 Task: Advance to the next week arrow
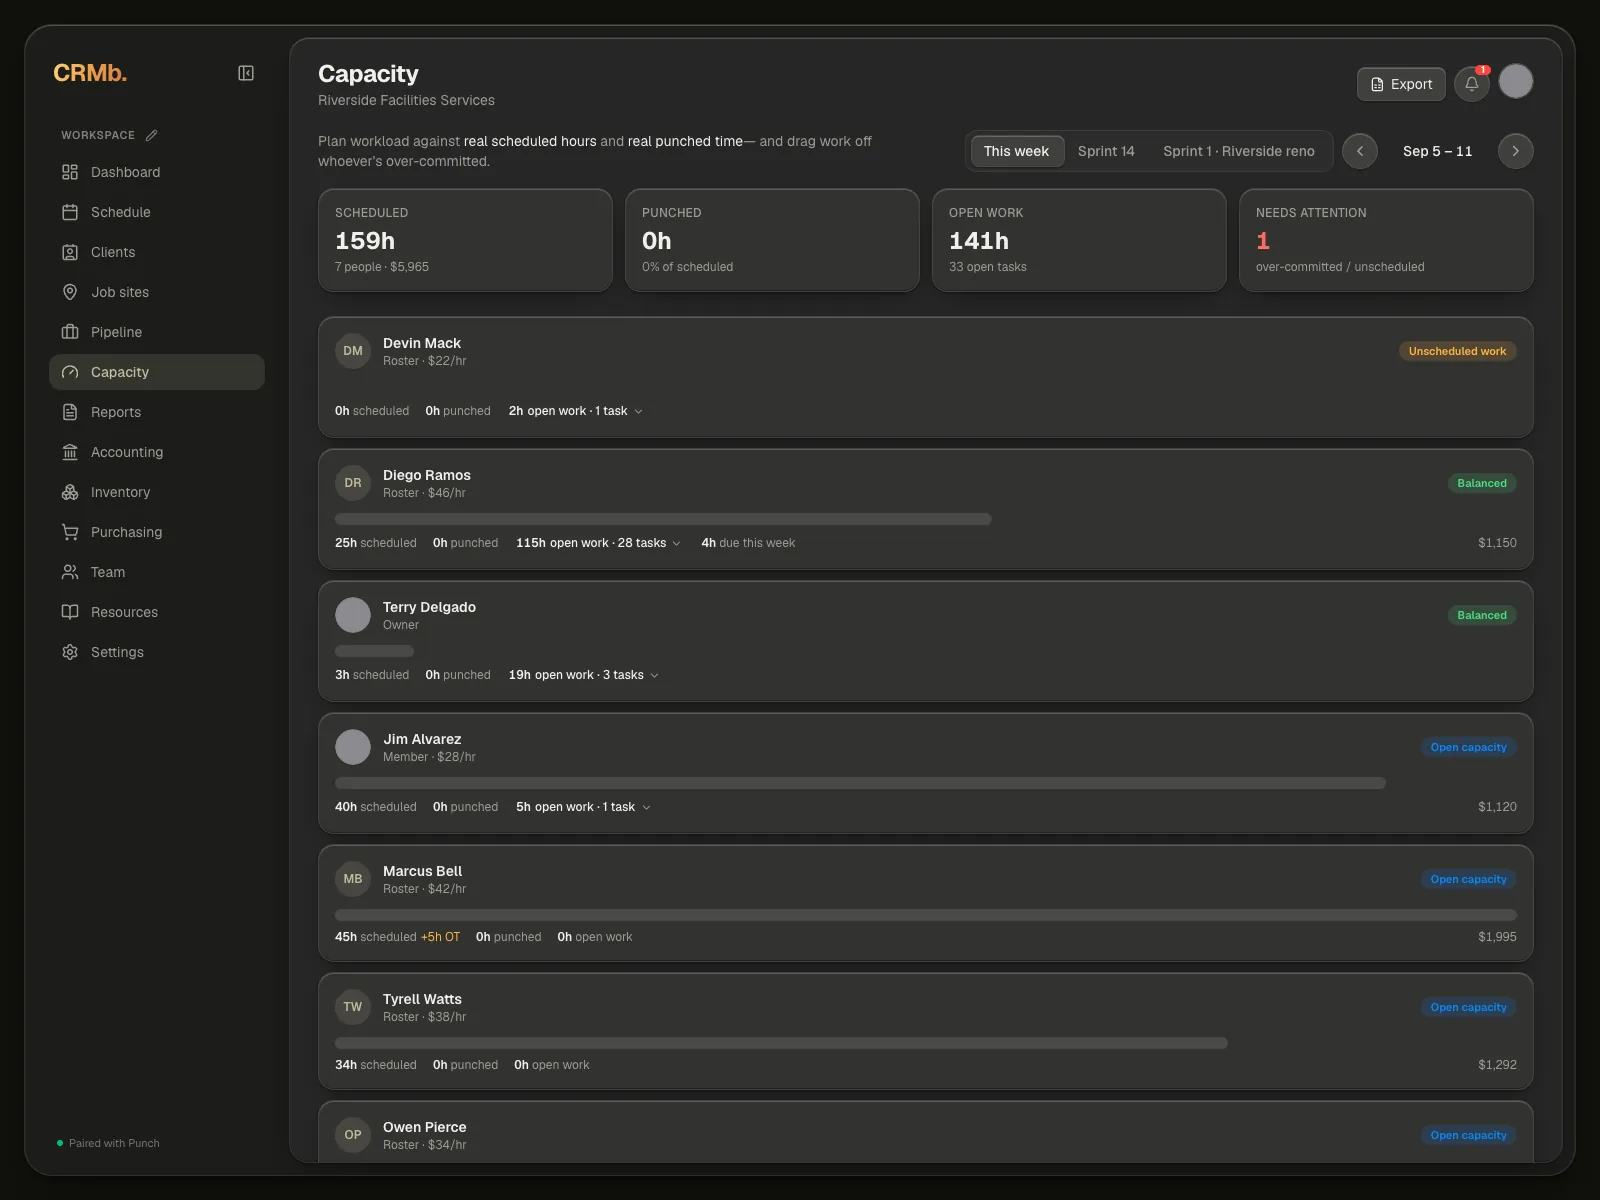[x=1516, y=151]
